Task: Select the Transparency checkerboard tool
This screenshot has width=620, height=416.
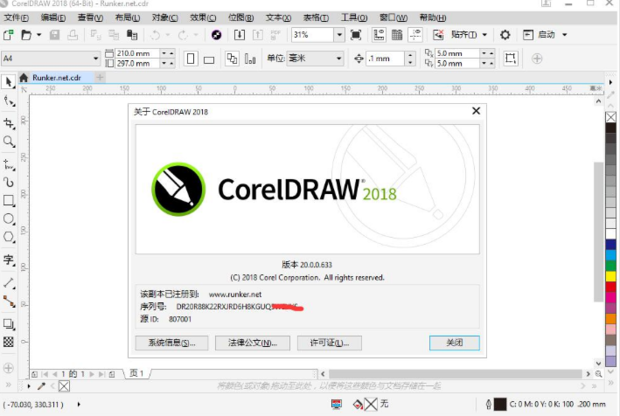Action: (x=8, y=342)
